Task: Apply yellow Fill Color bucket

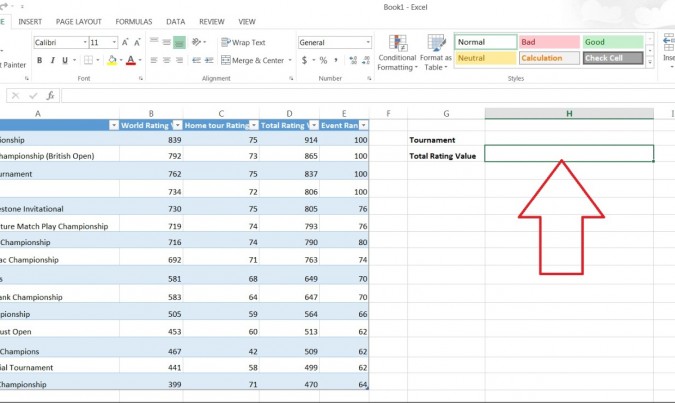Action: coord(112,60)
